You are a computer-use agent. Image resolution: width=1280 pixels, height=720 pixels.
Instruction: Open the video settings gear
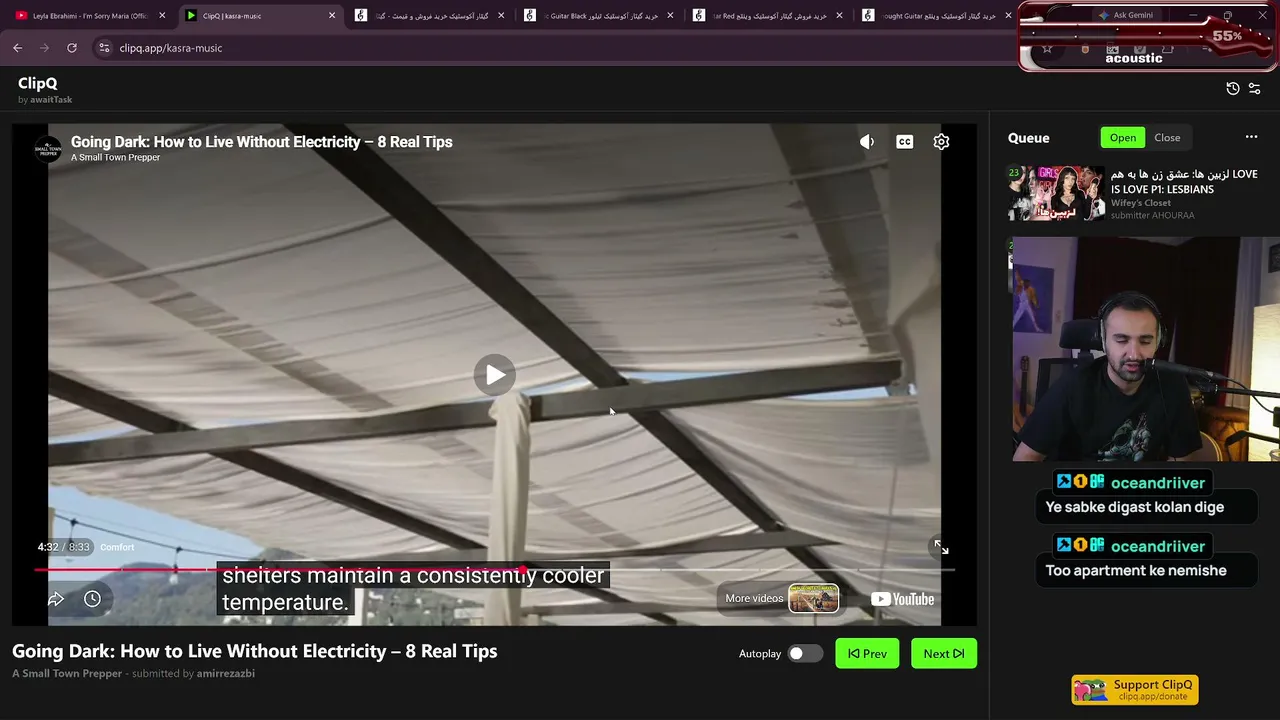tap(941, 142)
